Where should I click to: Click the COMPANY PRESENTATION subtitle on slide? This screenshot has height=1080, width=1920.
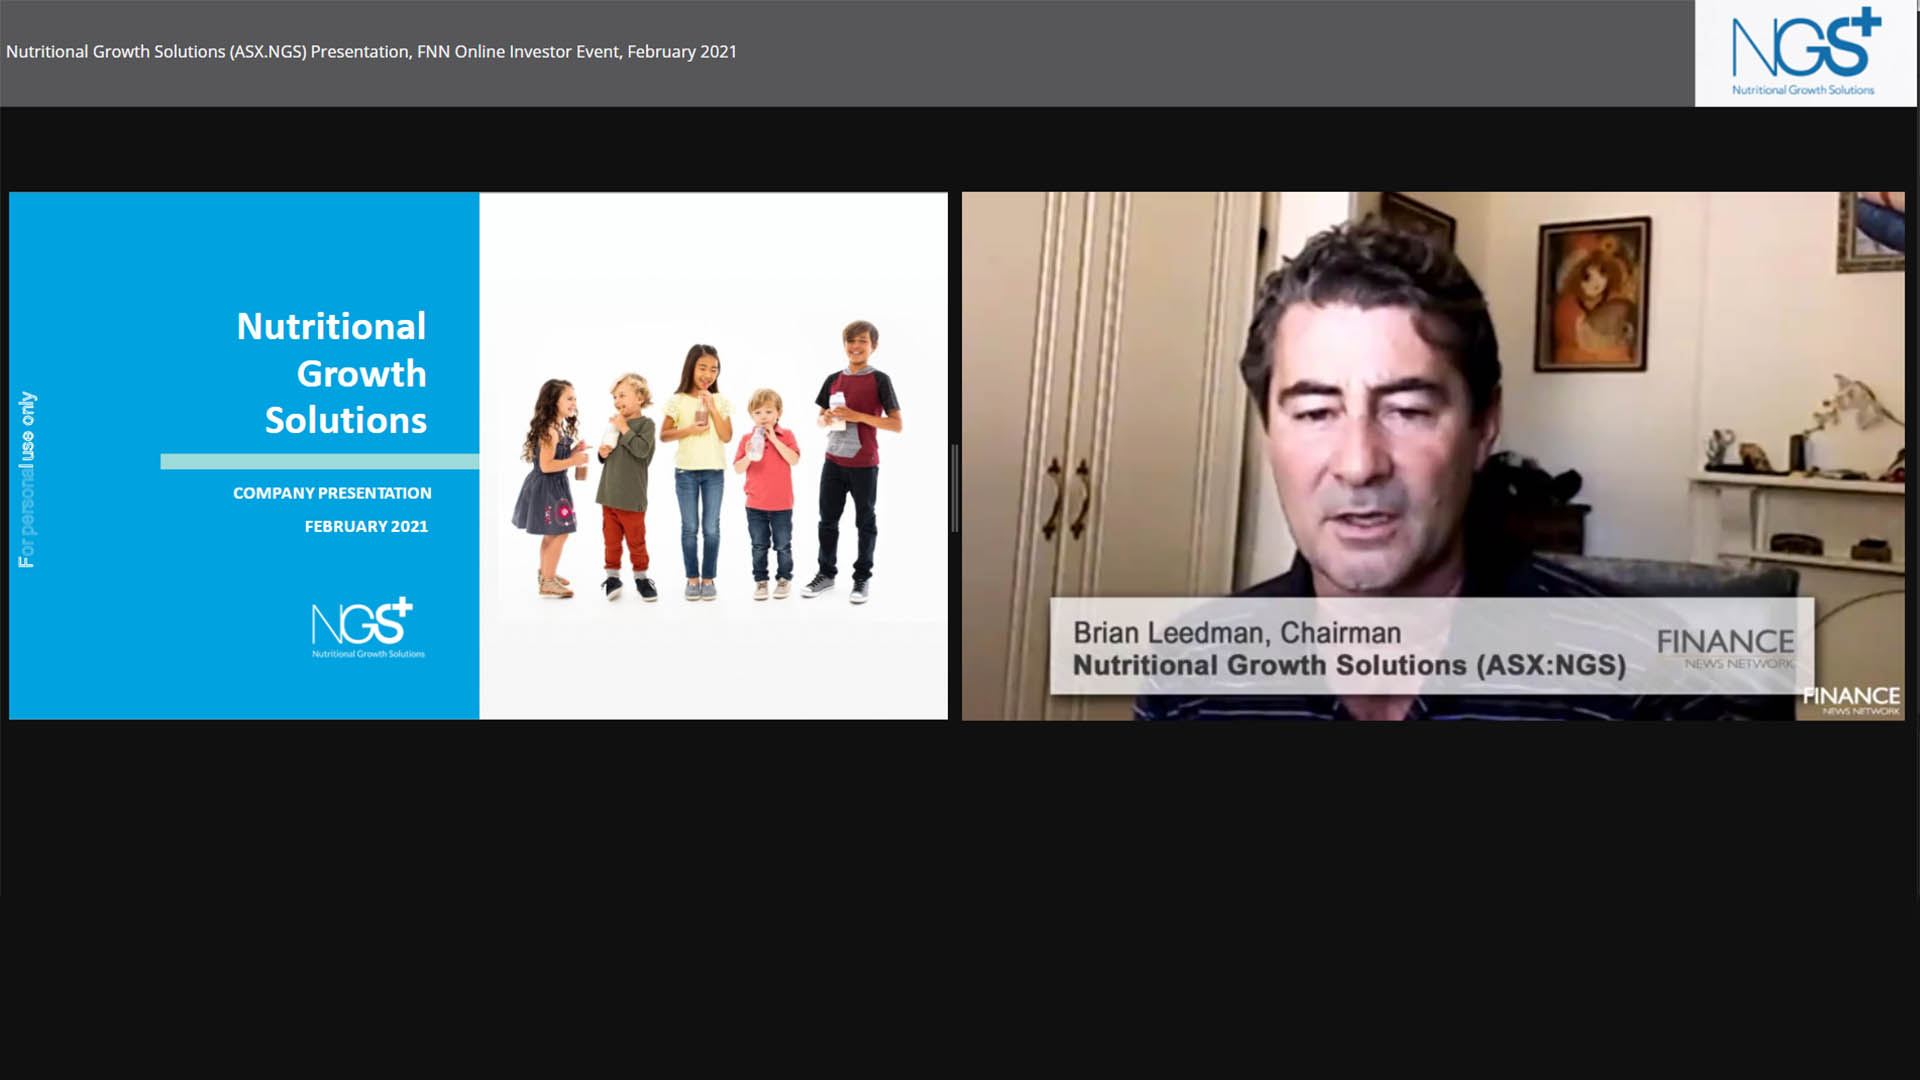pyautogui.click(x=332, y=493)
